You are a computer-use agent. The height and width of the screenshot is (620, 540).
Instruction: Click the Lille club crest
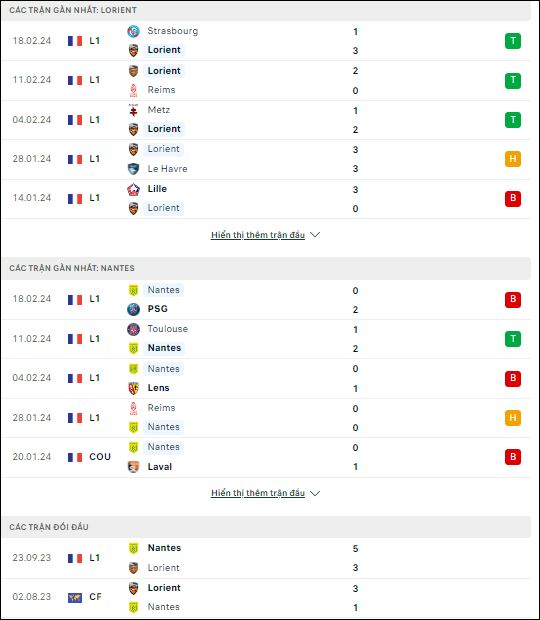click(x=133, y=189)
